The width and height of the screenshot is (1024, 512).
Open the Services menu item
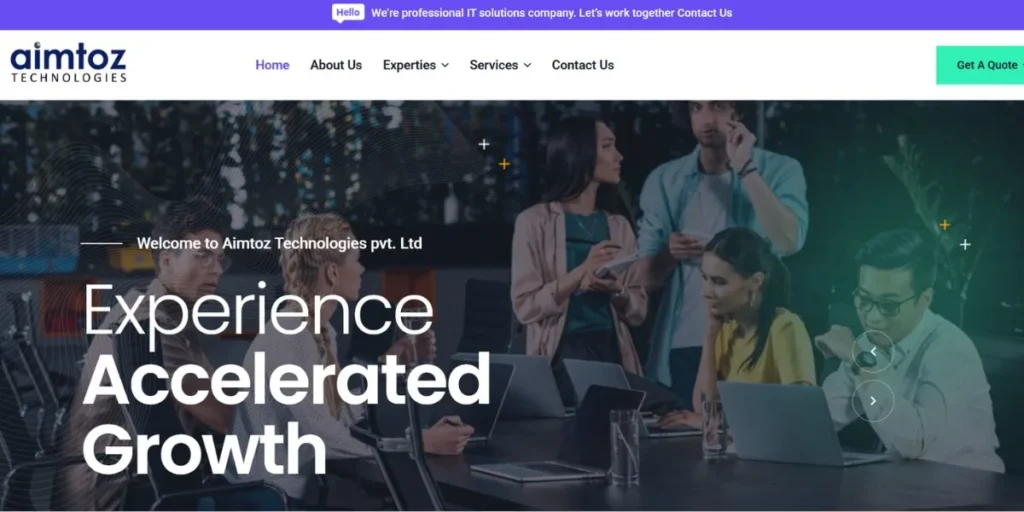click(494, 65)
